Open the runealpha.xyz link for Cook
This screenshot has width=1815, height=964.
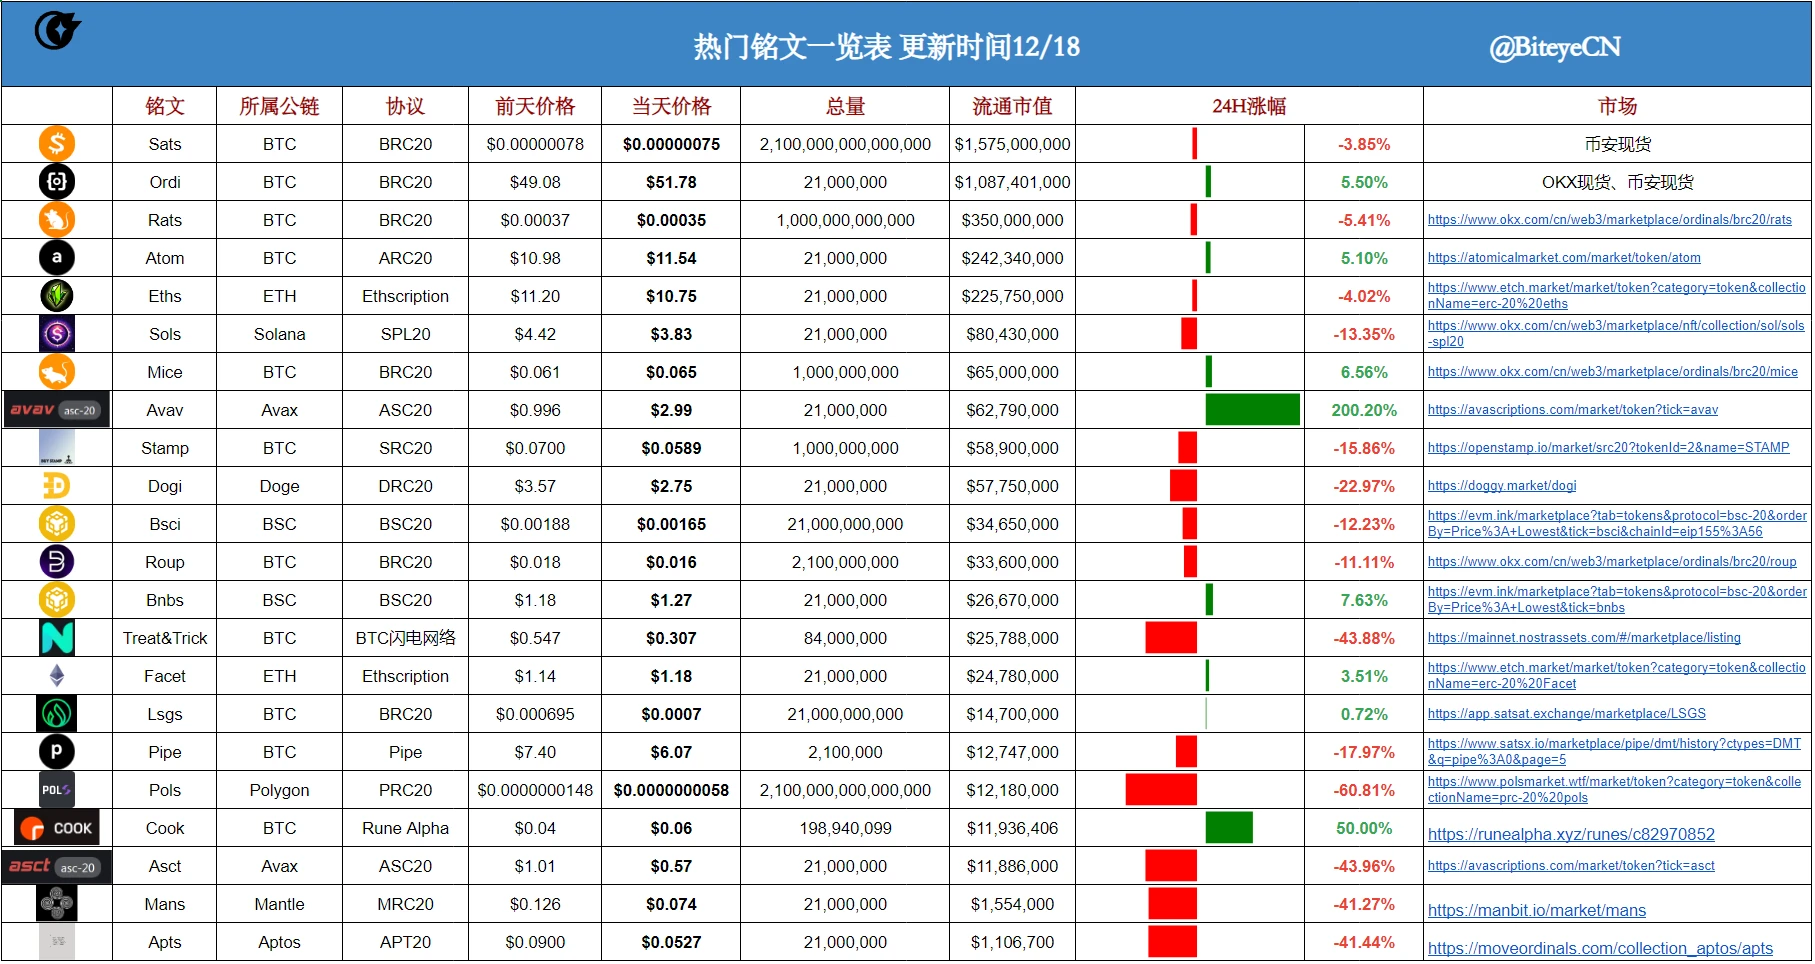(x=1571, y=833)
